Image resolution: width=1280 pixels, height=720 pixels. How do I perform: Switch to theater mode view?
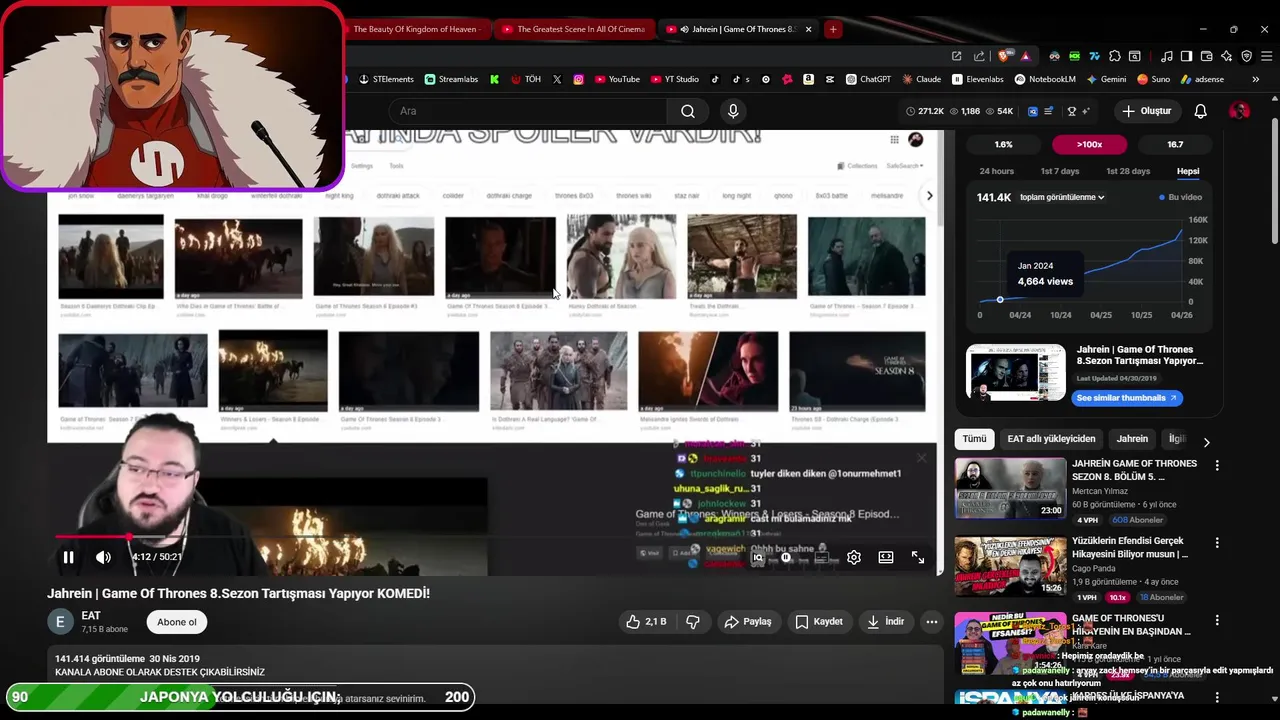[x=886, y=557]
